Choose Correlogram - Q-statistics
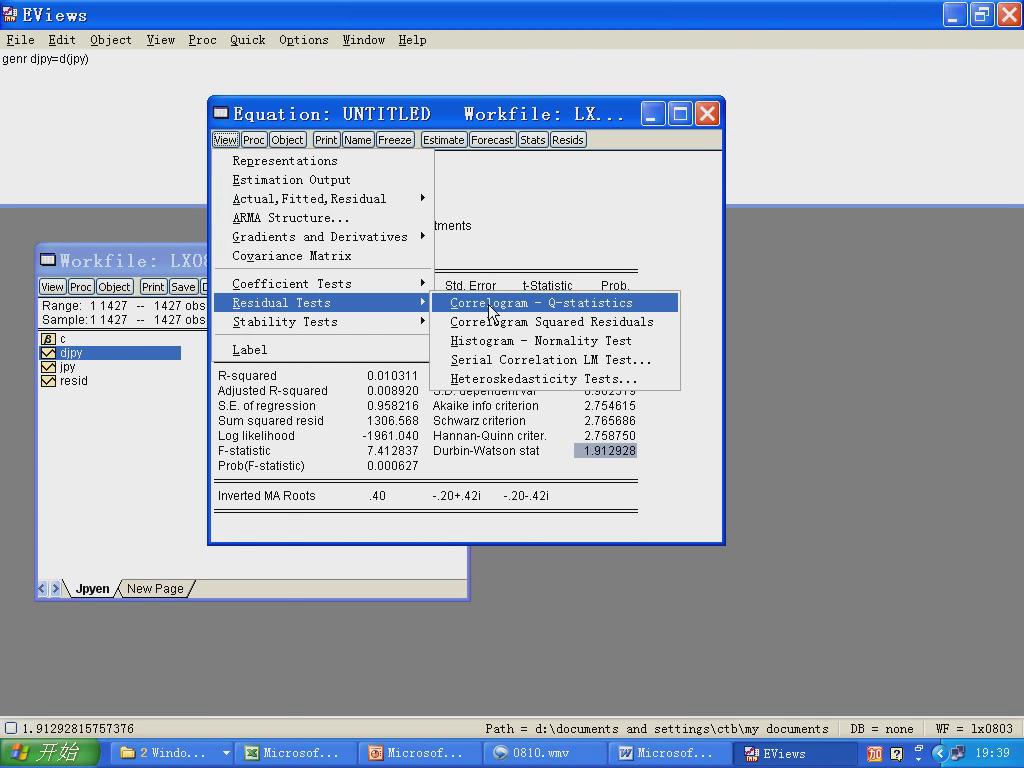1024x768 pixels. 554,302
